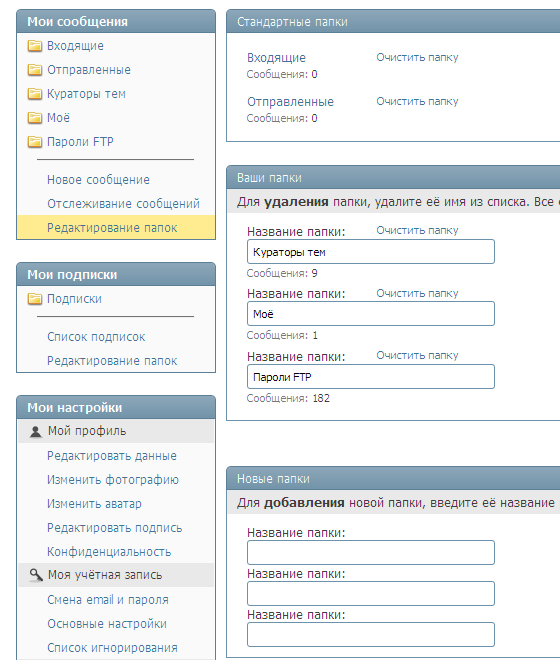The width and height of the screenshot is (560, 660).
Task: Clear the standard Отправленные folder
Action: 417,101
